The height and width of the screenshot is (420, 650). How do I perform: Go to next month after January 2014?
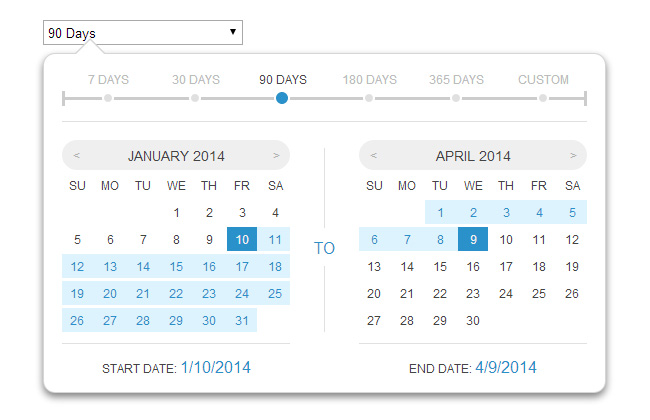click(276, 156)
